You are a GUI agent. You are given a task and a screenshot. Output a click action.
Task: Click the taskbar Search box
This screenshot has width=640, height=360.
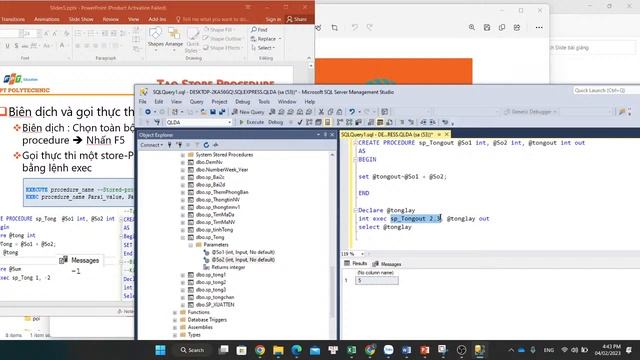192,350
